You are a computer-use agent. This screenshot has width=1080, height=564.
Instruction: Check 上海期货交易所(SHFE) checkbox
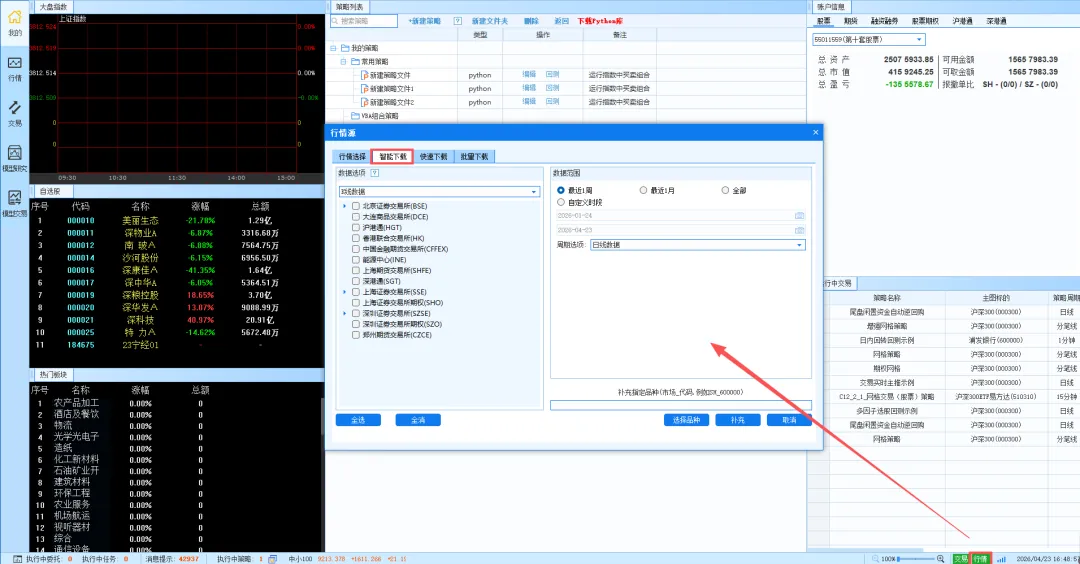coord(355,271)
